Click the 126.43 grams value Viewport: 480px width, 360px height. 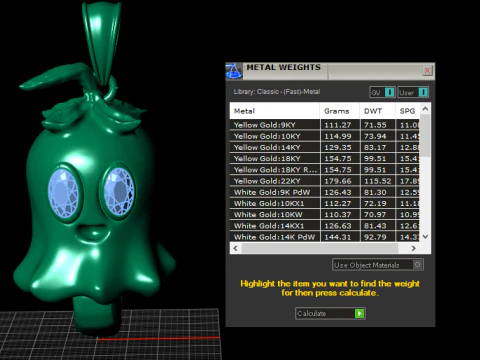click(338, 192)
